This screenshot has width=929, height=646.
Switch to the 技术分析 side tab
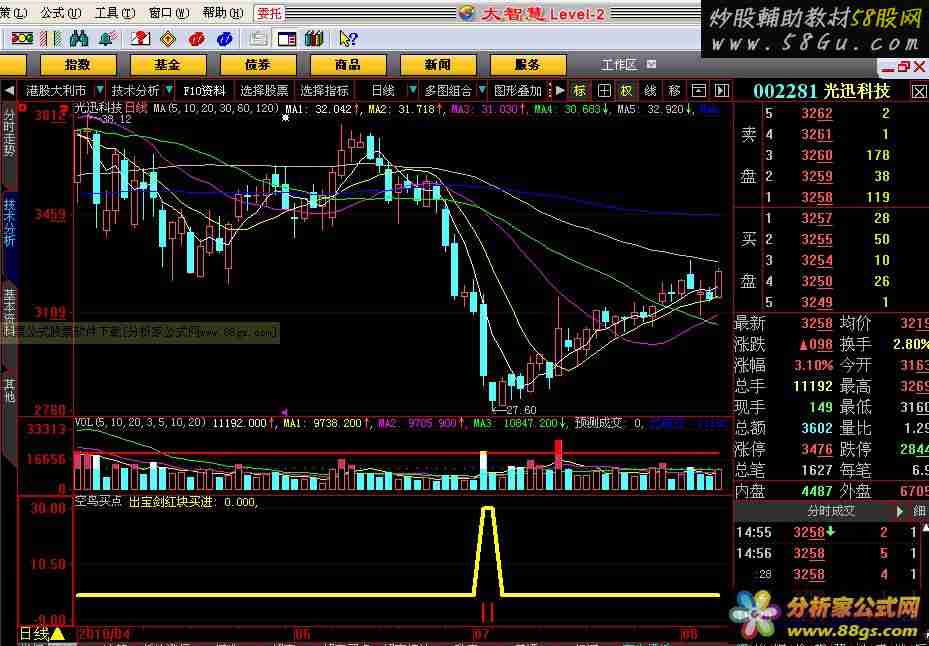(x=9, y=222)
